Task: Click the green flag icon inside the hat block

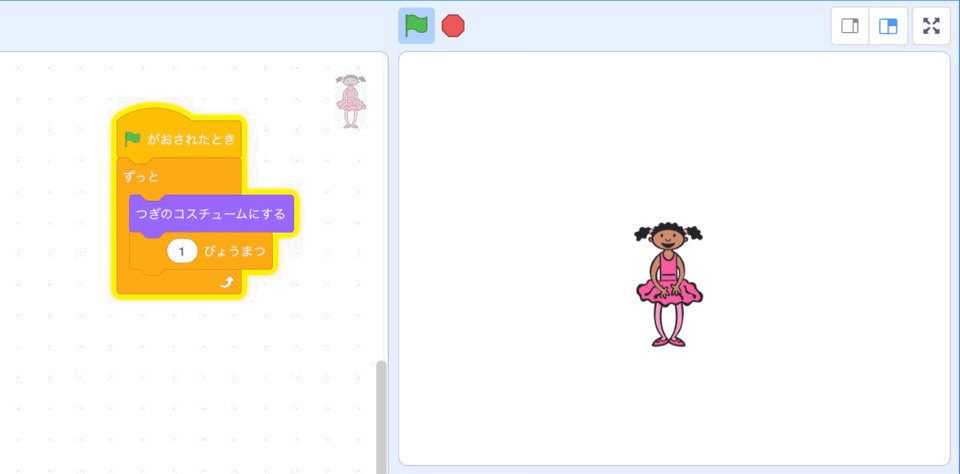Action: point(133,139)
